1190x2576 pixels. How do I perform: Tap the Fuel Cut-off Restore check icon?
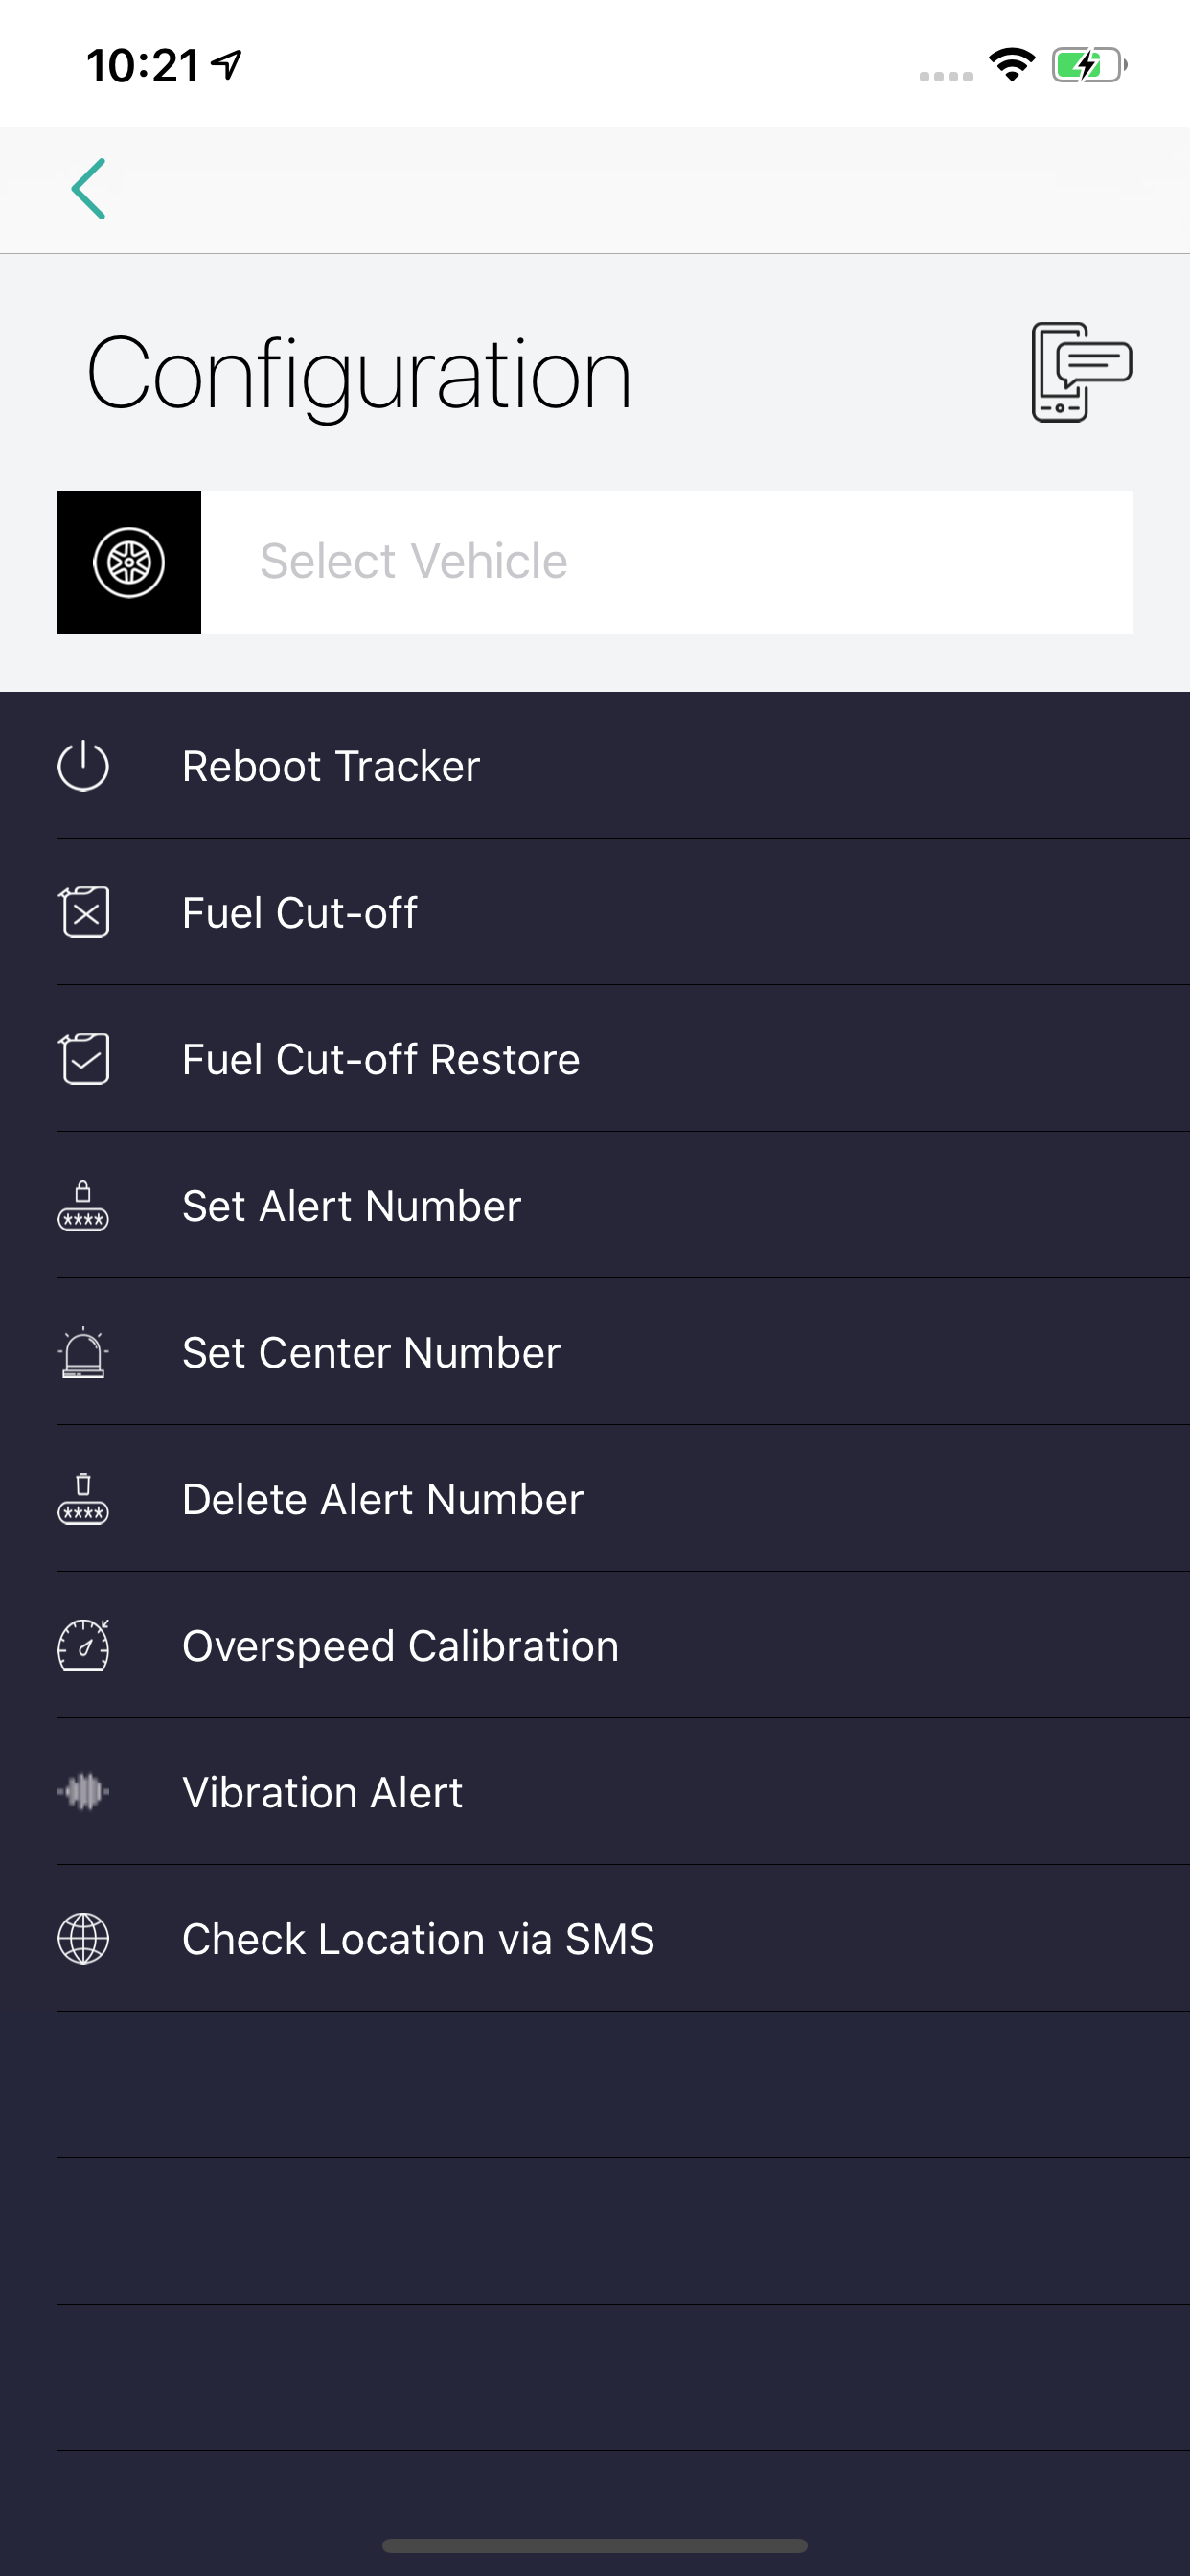[x=84, y=1059]
